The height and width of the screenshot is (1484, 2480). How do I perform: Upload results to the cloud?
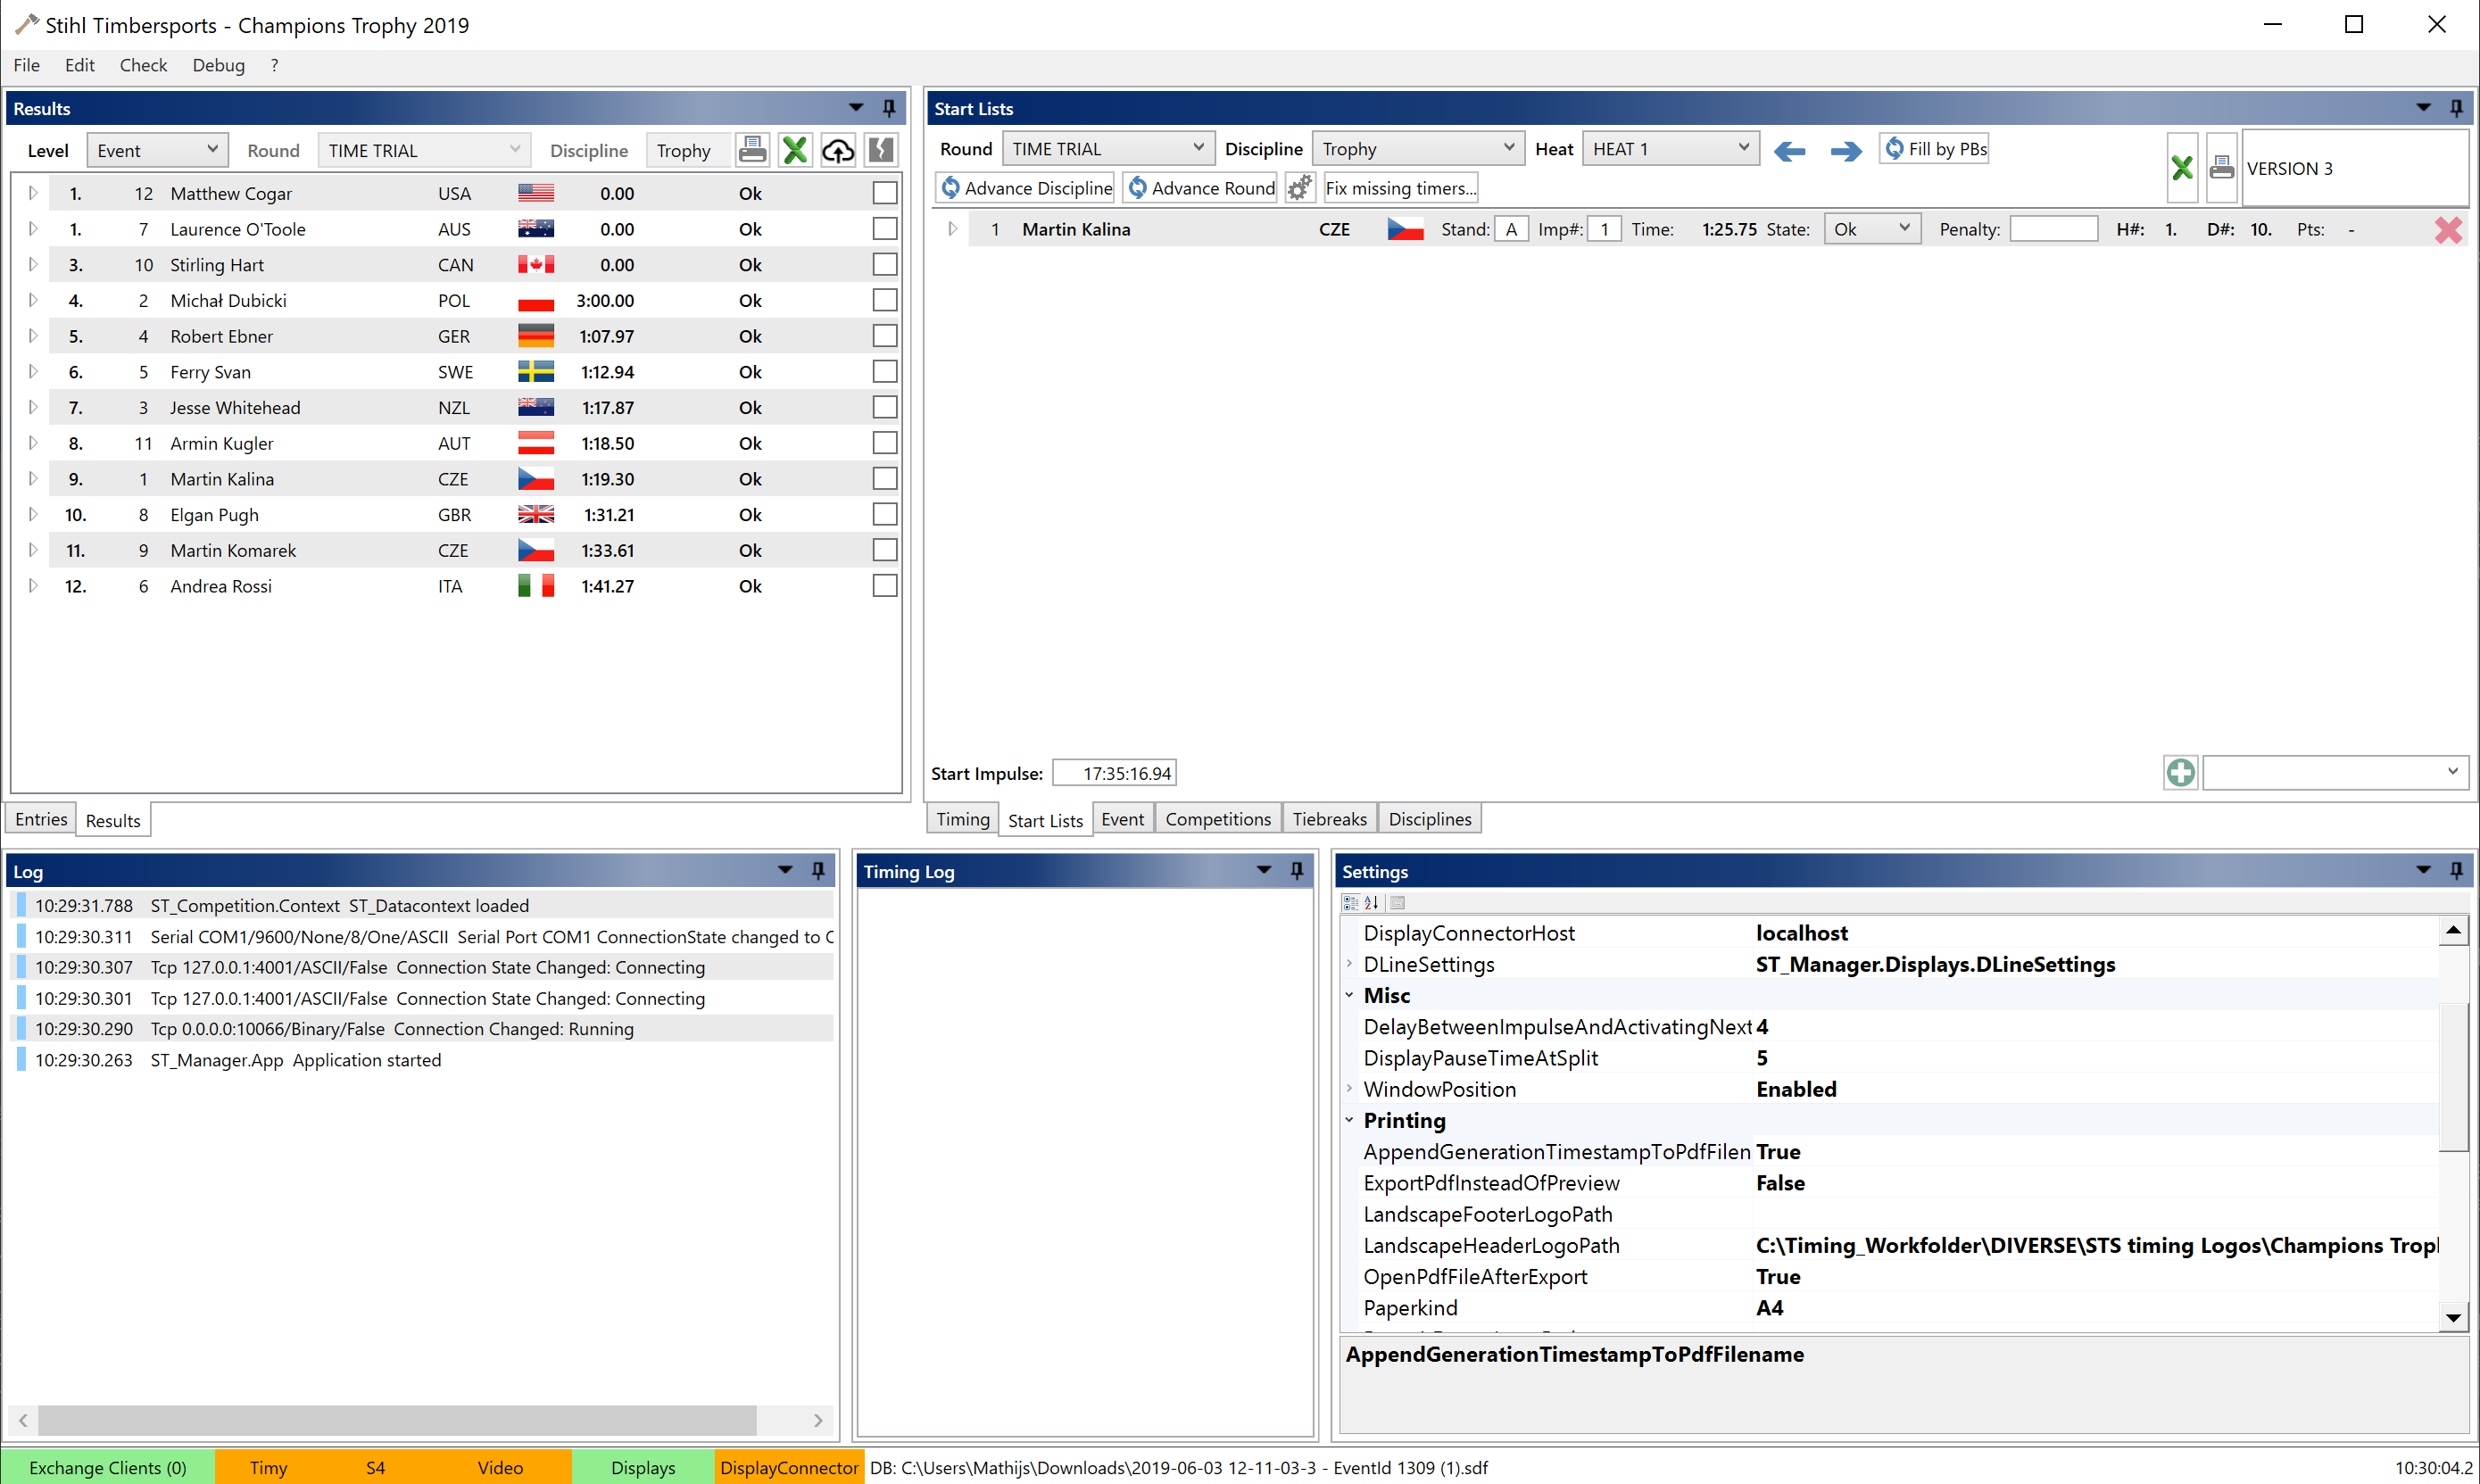[837, 150]
